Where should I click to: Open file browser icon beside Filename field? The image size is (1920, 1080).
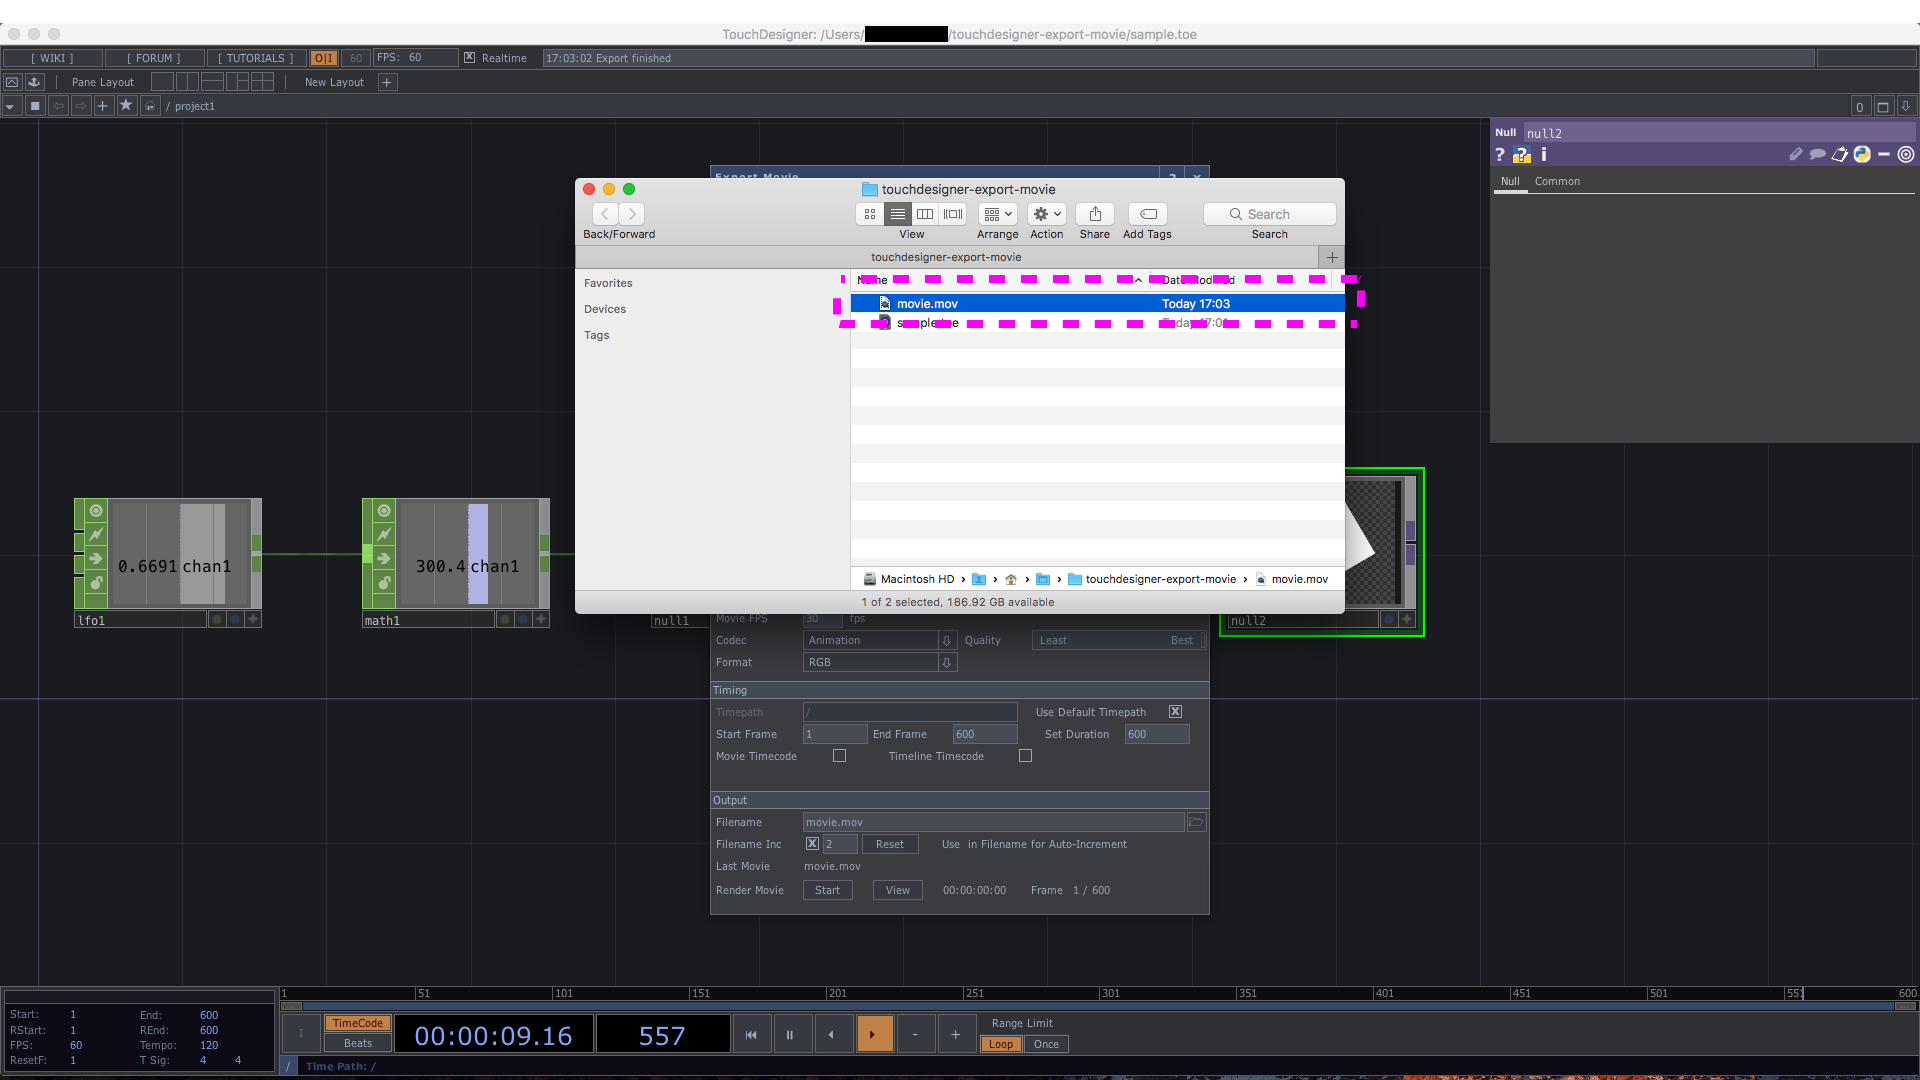(x=1196, y=822)
